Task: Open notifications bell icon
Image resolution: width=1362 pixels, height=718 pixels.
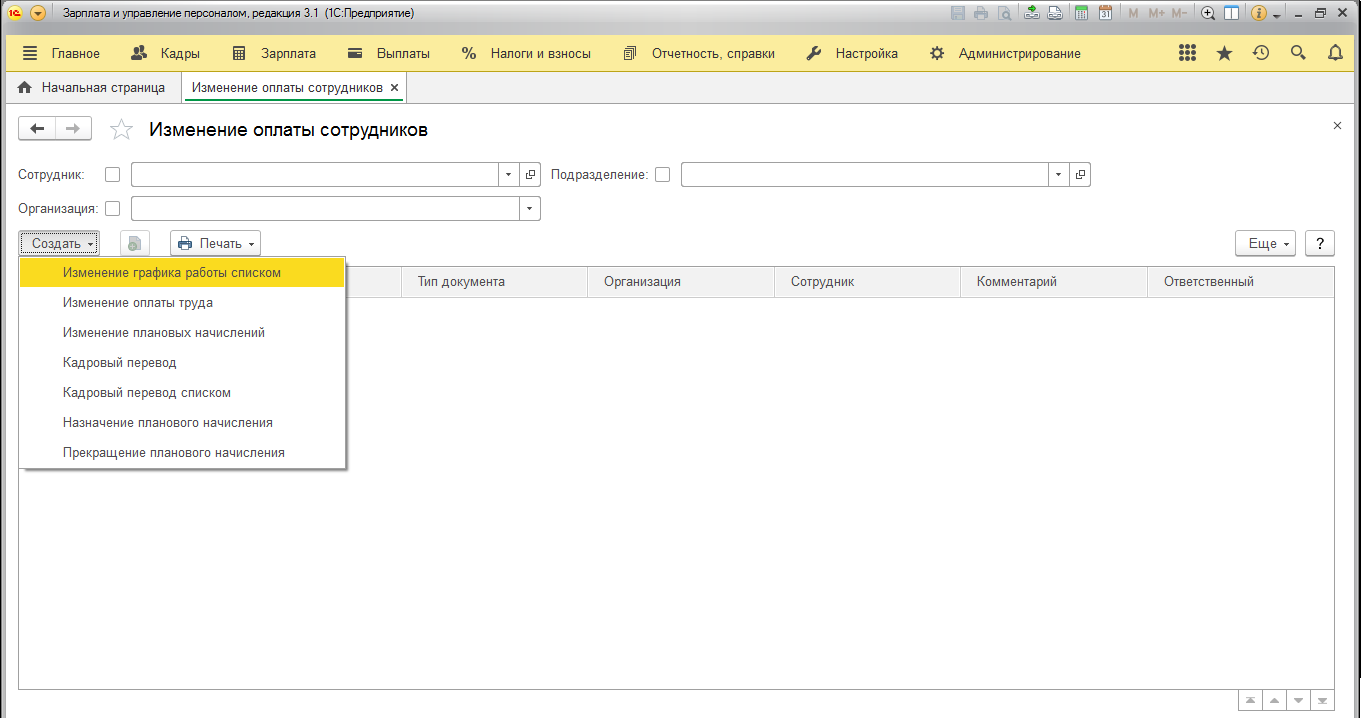Action: tap(1335, 54)
